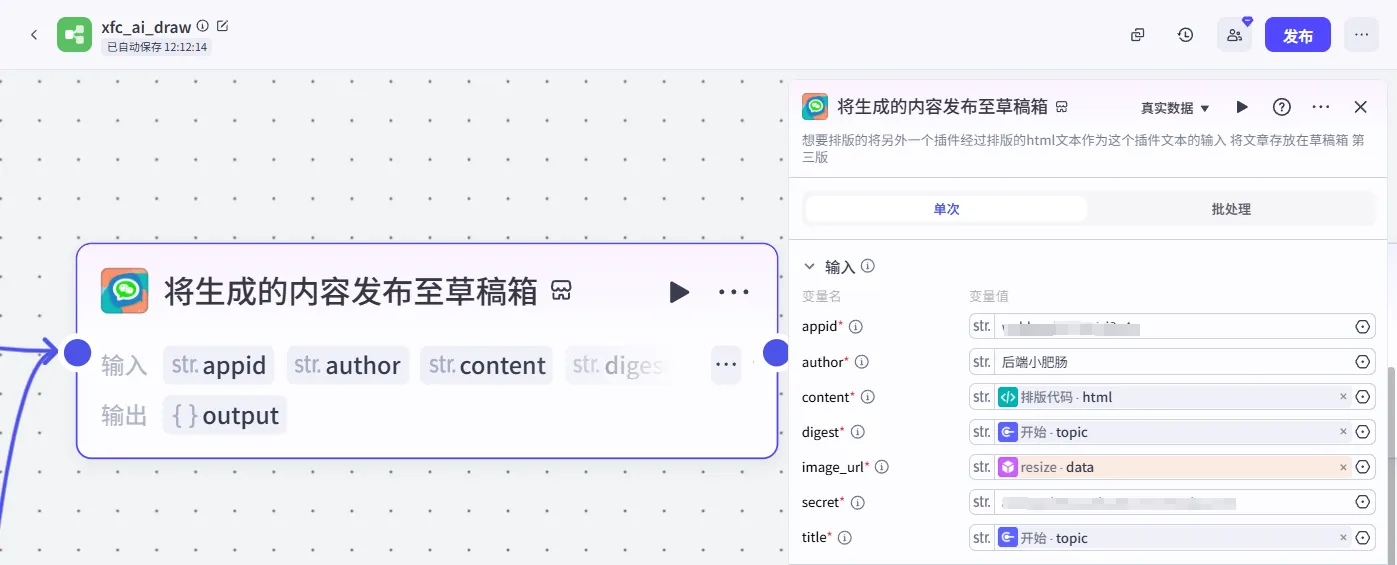Click the 已自动保存 12:12:14 status label

click(x=158, y=46)
